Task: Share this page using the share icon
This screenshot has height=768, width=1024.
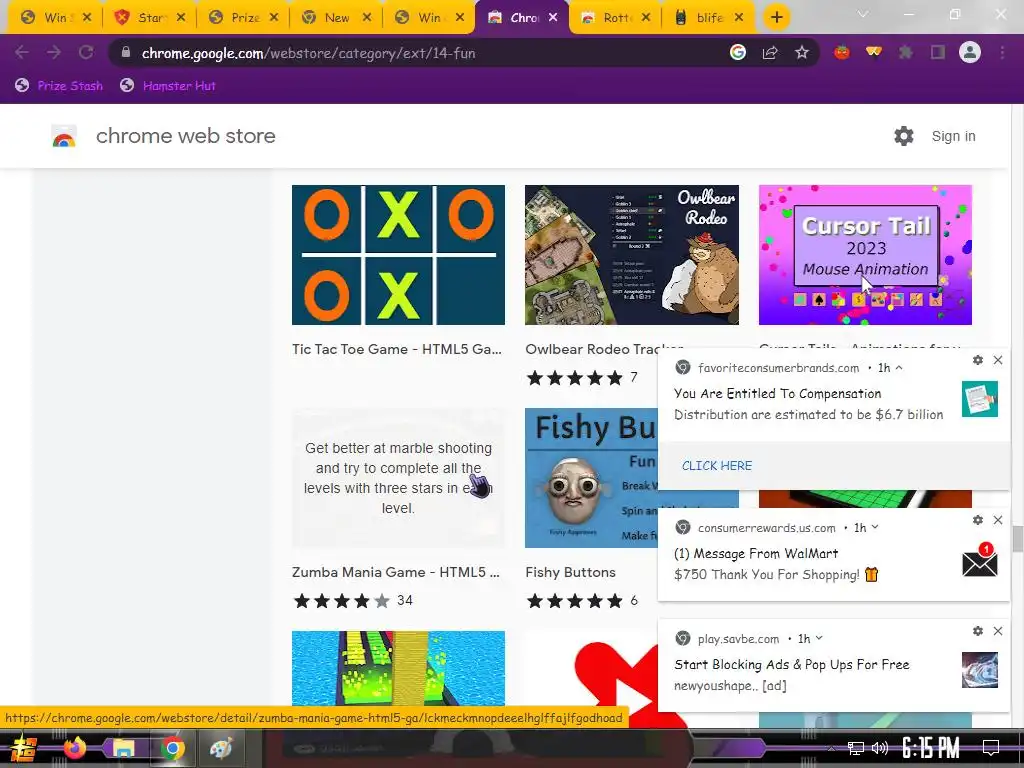Action: 770,53
